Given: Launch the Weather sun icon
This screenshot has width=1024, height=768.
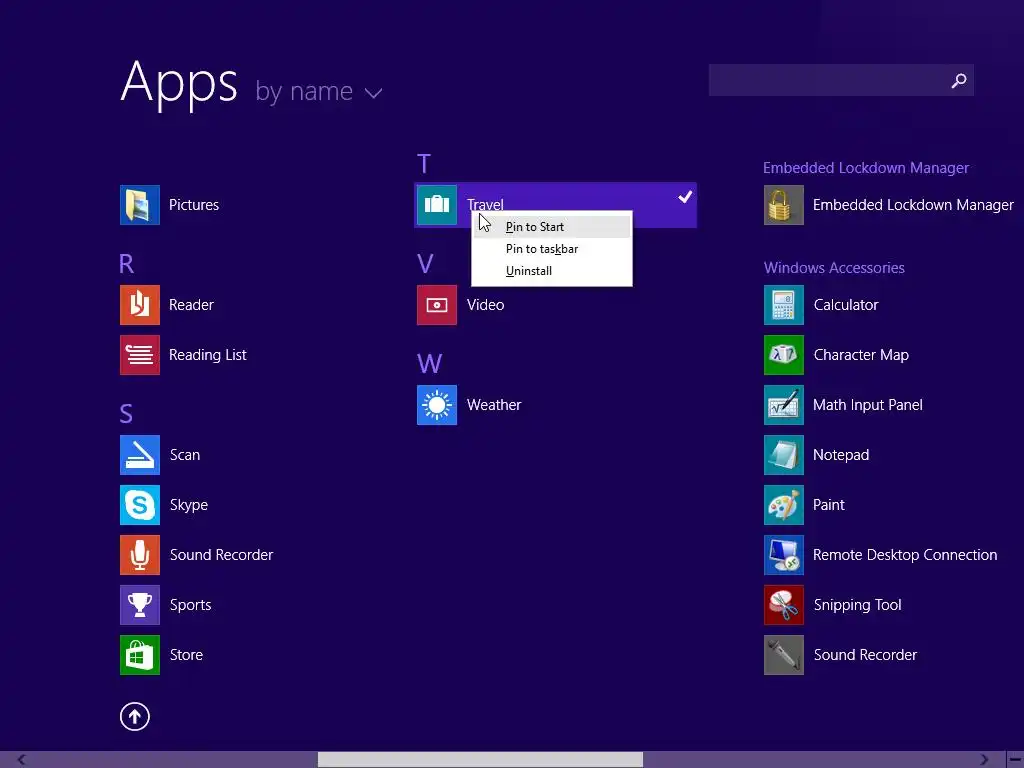Looking at the screenshot, I should tap(437, 405).
